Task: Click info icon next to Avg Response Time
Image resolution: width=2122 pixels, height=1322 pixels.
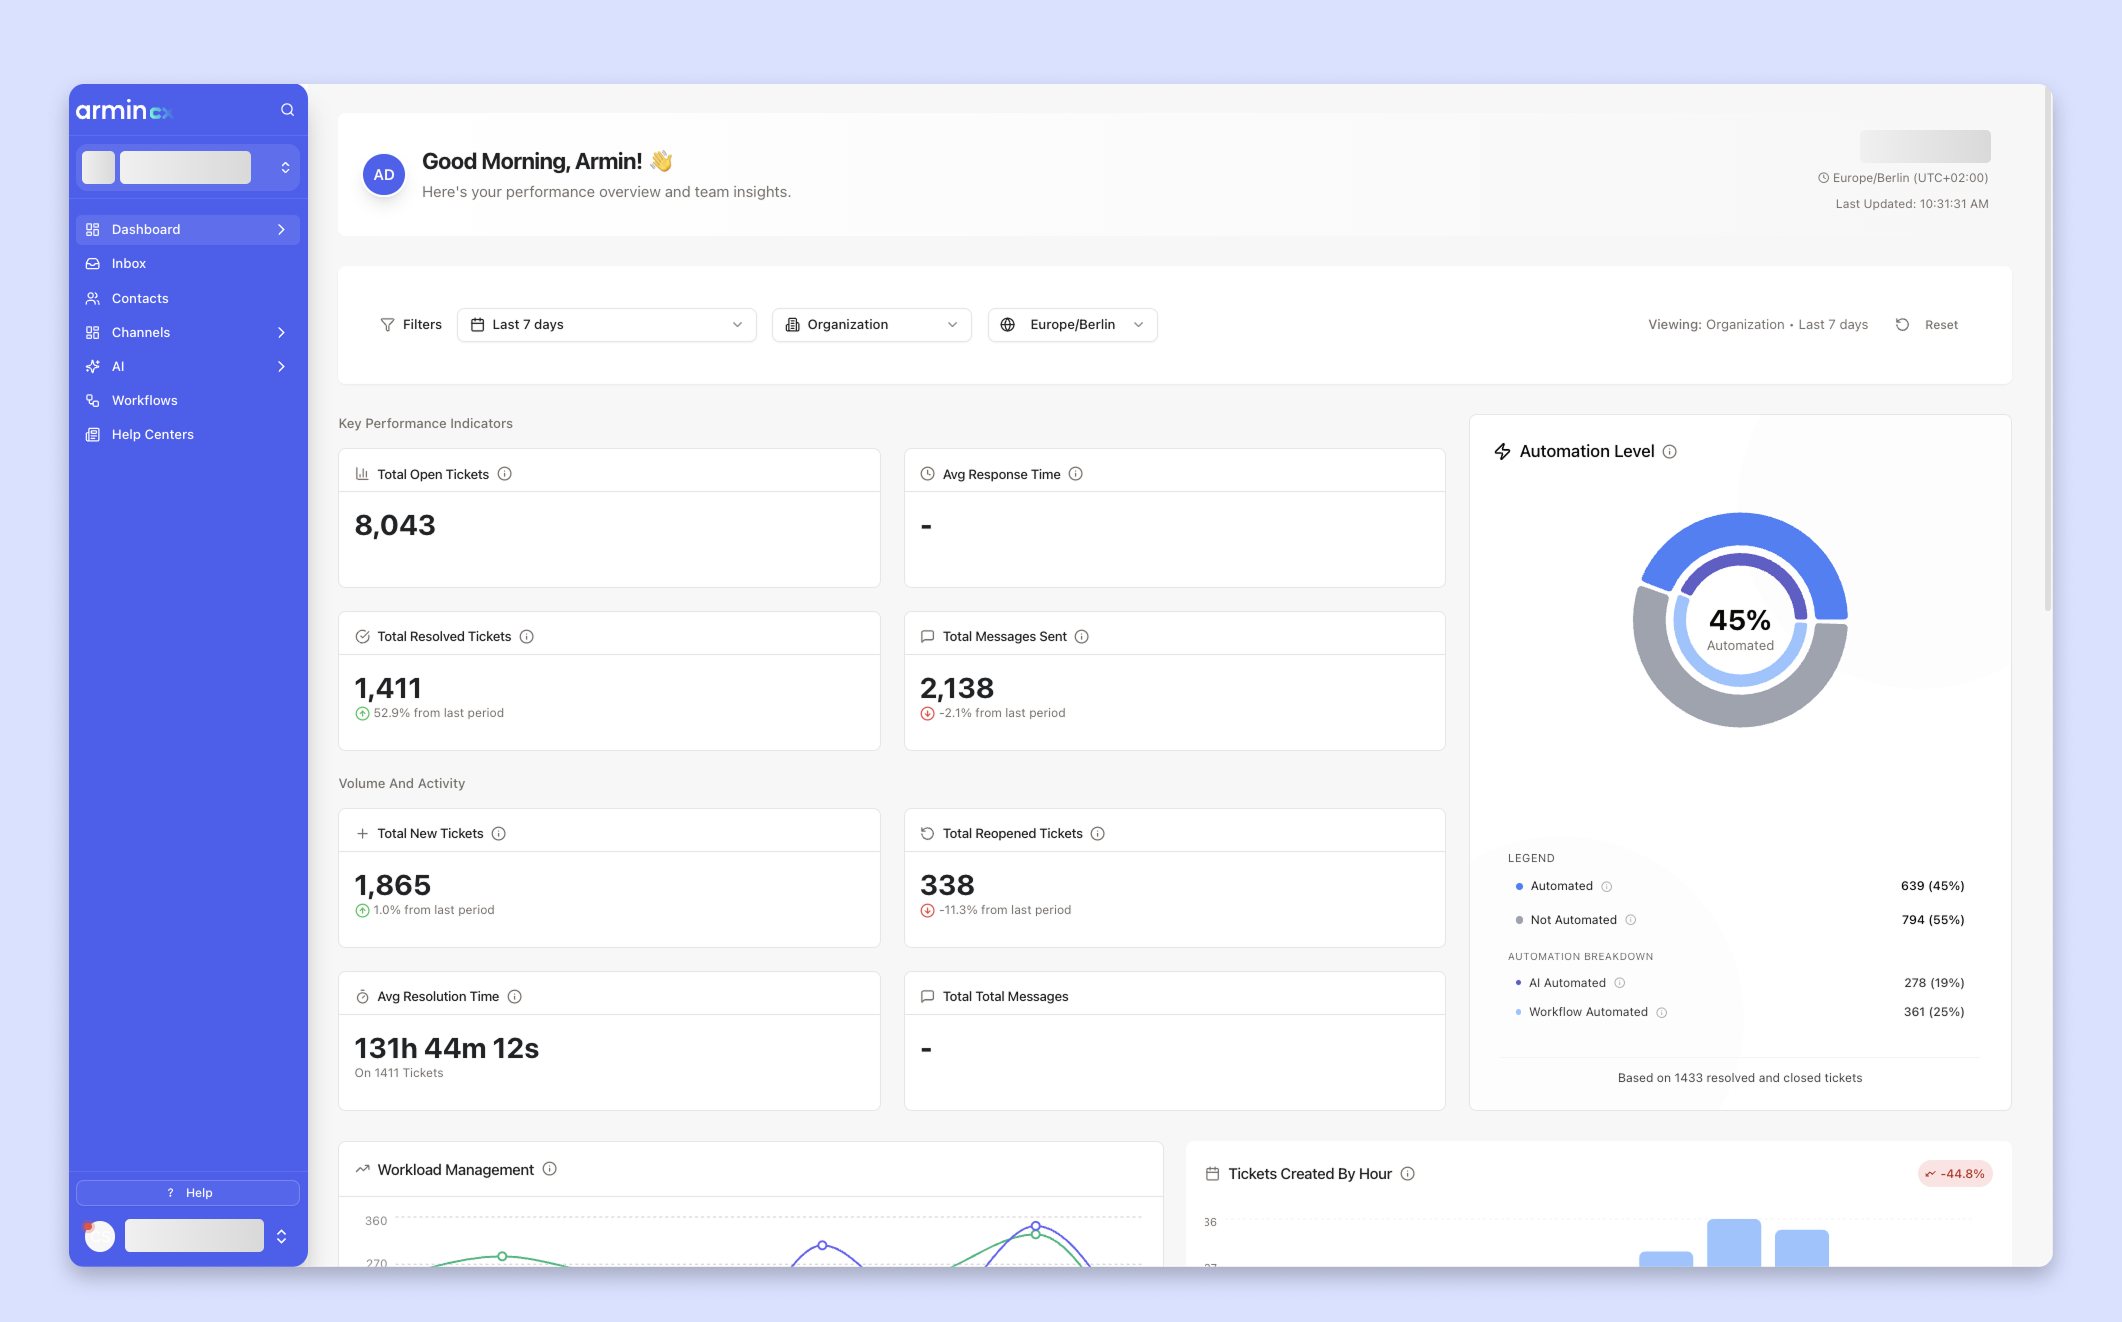Action: [1076, 474]
